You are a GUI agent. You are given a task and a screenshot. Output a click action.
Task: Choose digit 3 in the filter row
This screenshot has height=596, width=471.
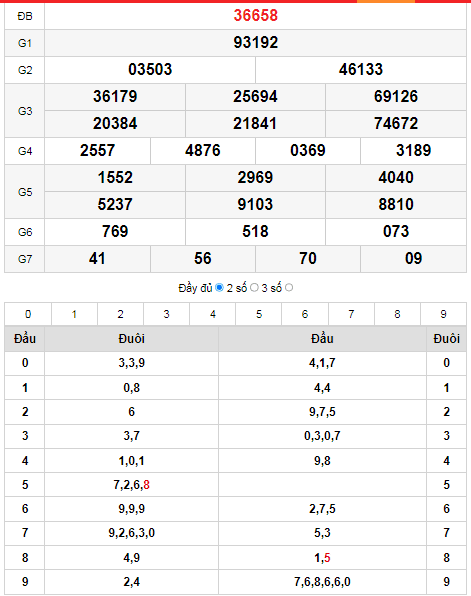(x=167, y=314)
